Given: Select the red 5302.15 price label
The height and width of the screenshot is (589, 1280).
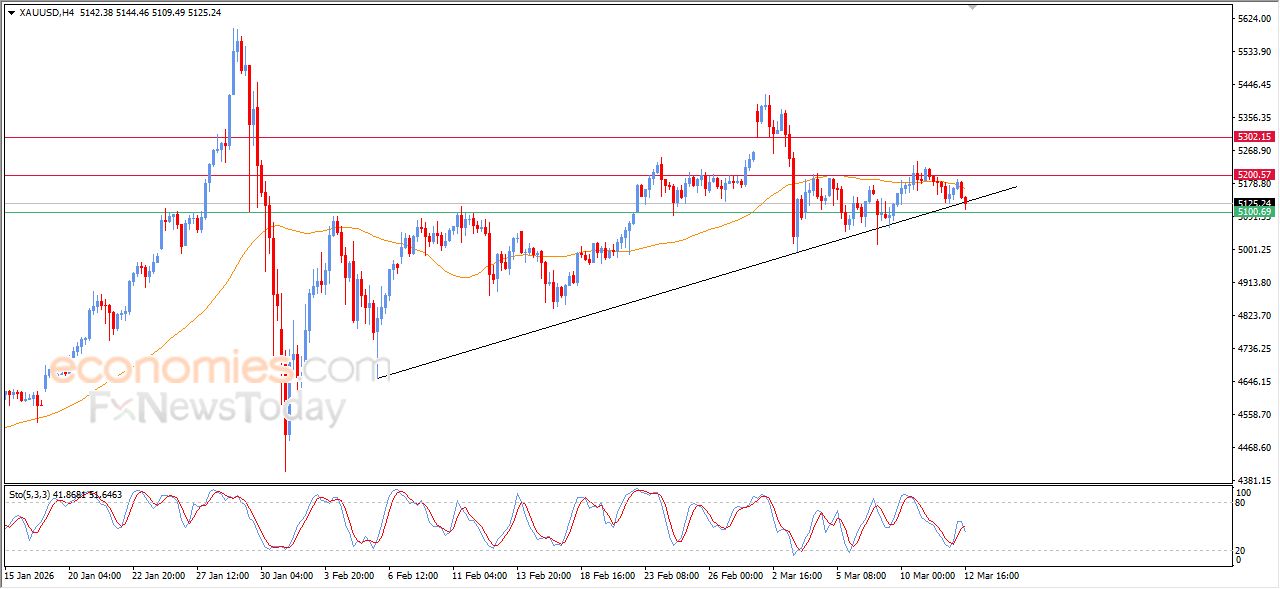Looking at the screenshot, I should coord(1253,137).
